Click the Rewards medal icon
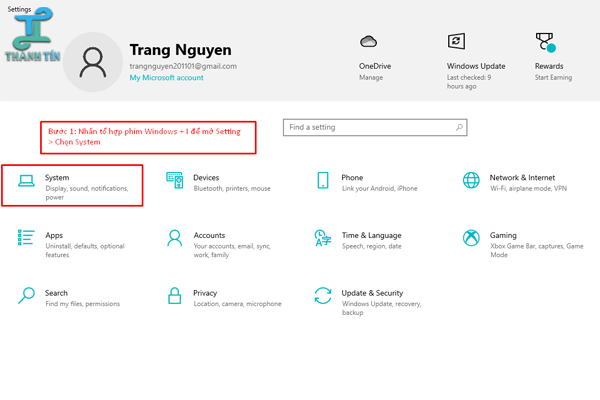 click(x=546, y=42)
